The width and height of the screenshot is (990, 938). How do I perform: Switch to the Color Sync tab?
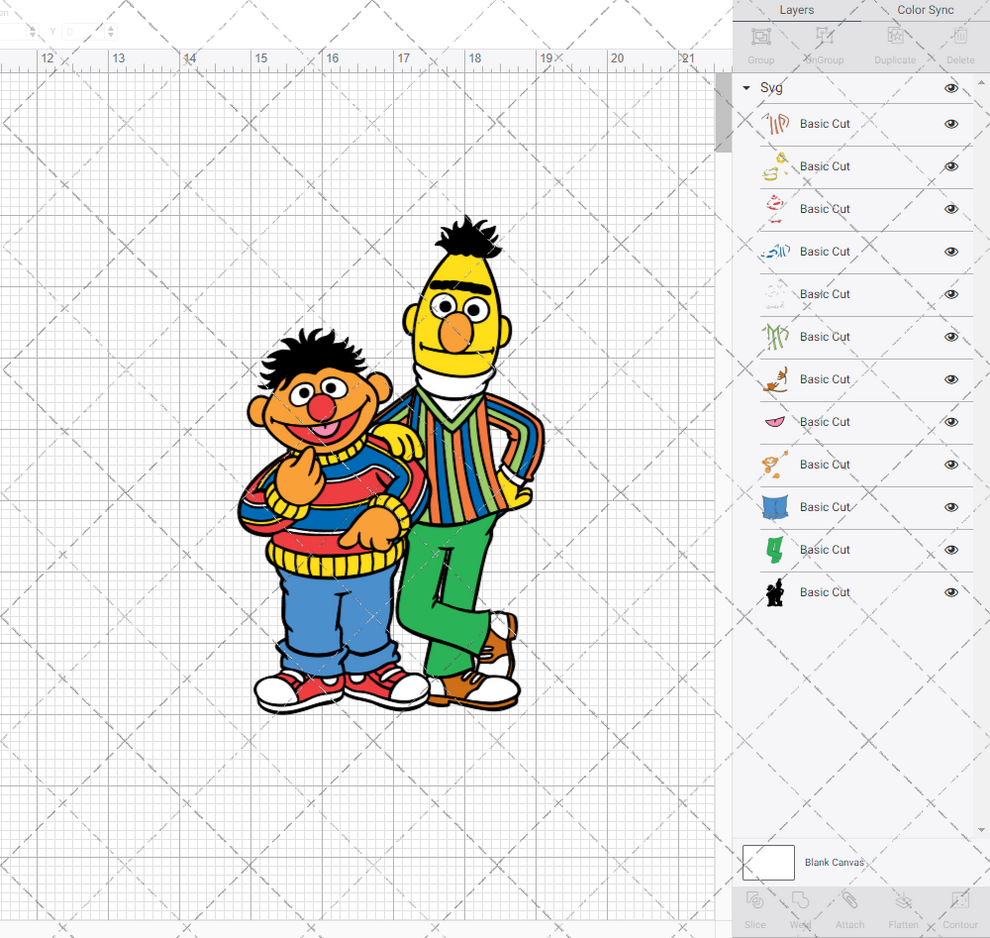924,10
